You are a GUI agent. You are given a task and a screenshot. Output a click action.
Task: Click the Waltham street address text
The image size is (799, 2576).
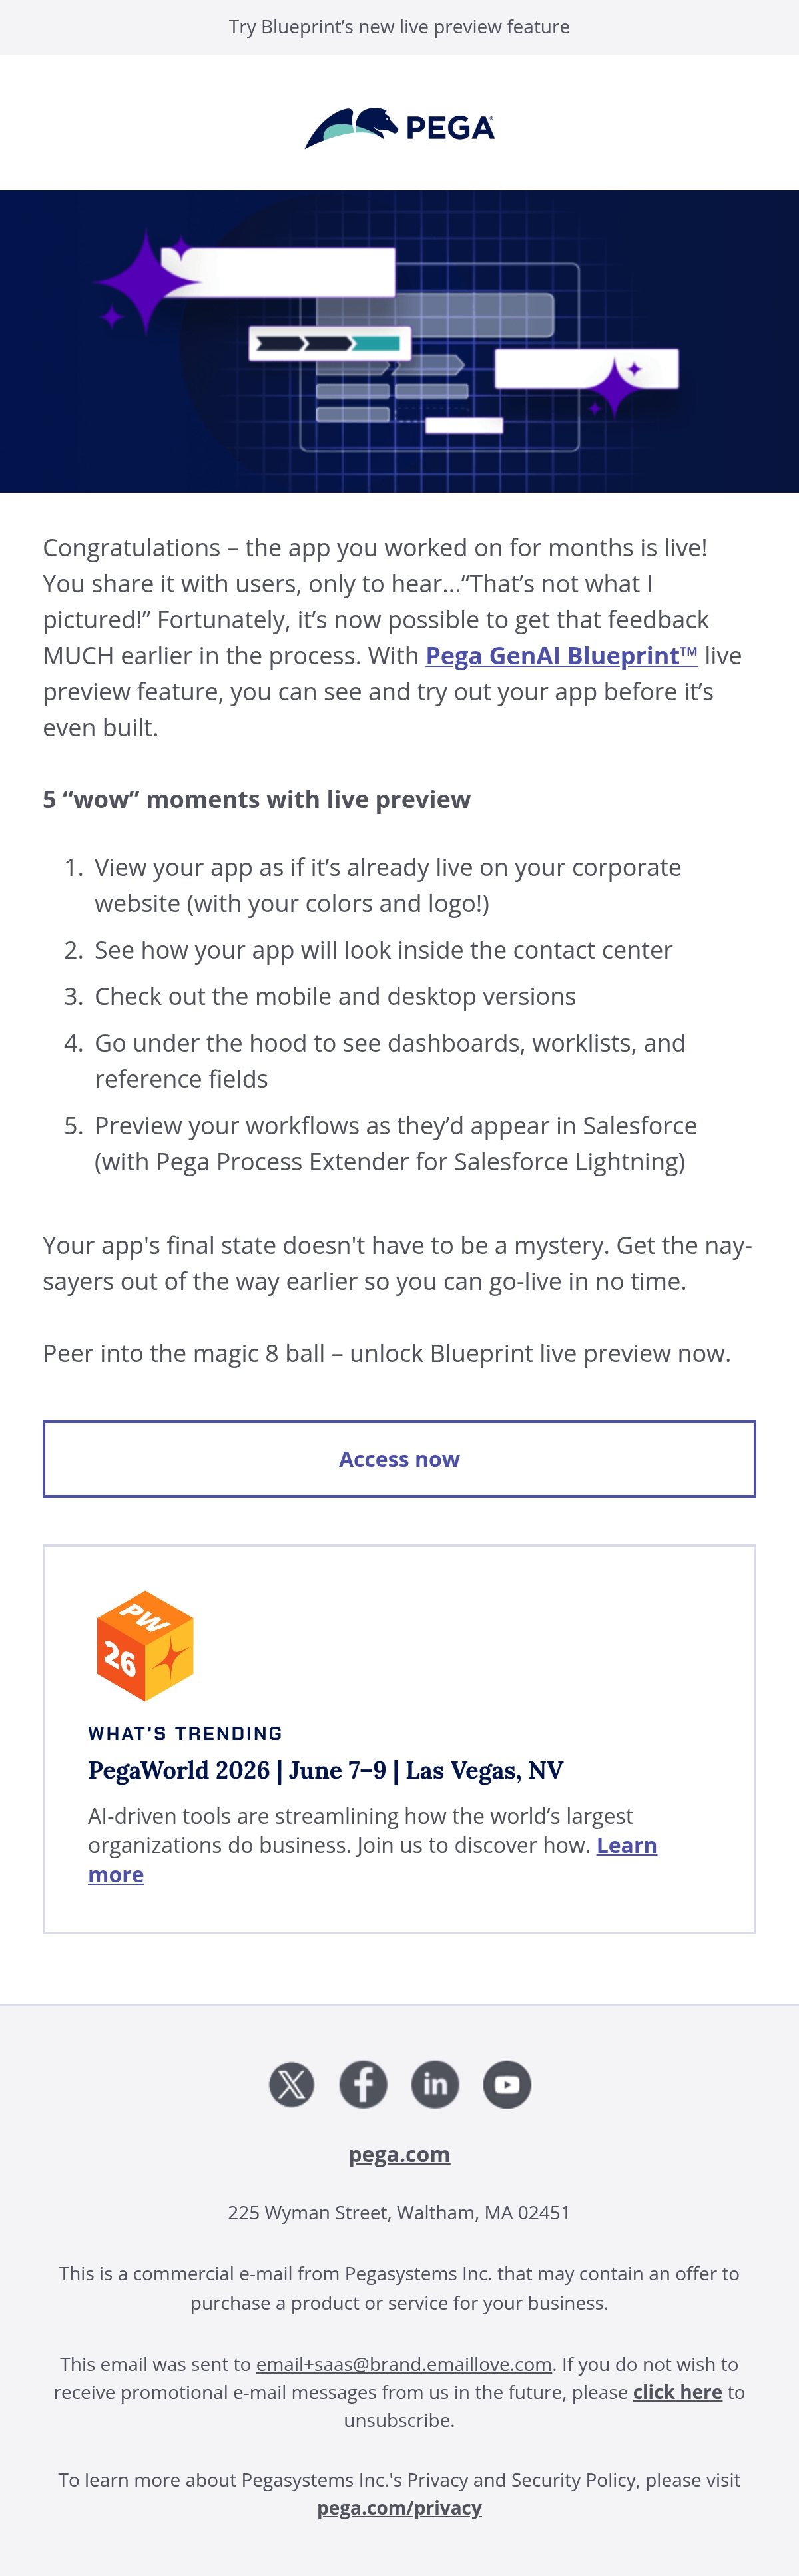pyautogui.click(x=399, y=2212)
